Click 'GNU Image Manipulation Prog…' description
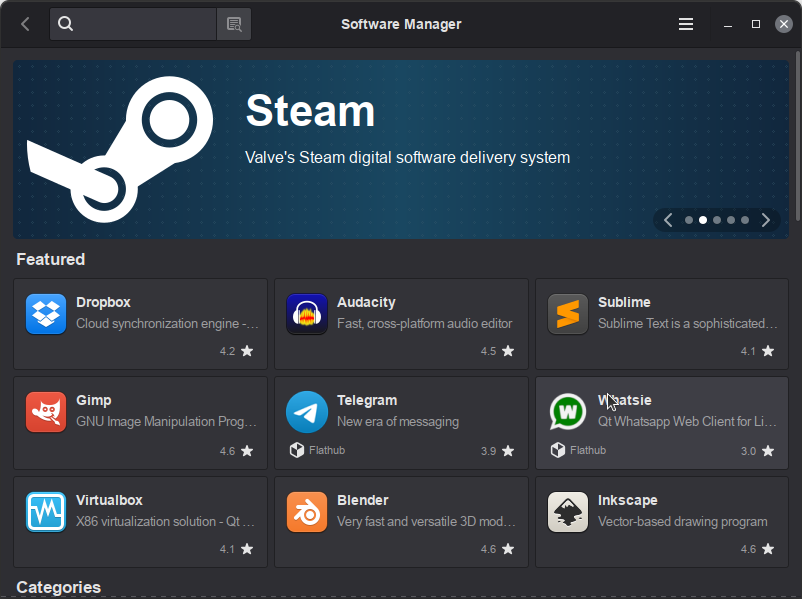 [166, 421]
